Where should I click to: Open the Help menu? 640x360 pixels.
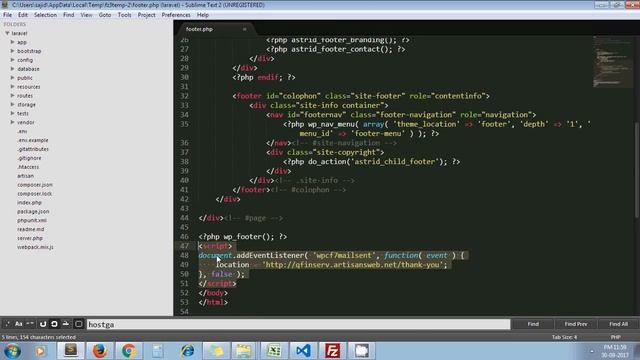[203, 15]
